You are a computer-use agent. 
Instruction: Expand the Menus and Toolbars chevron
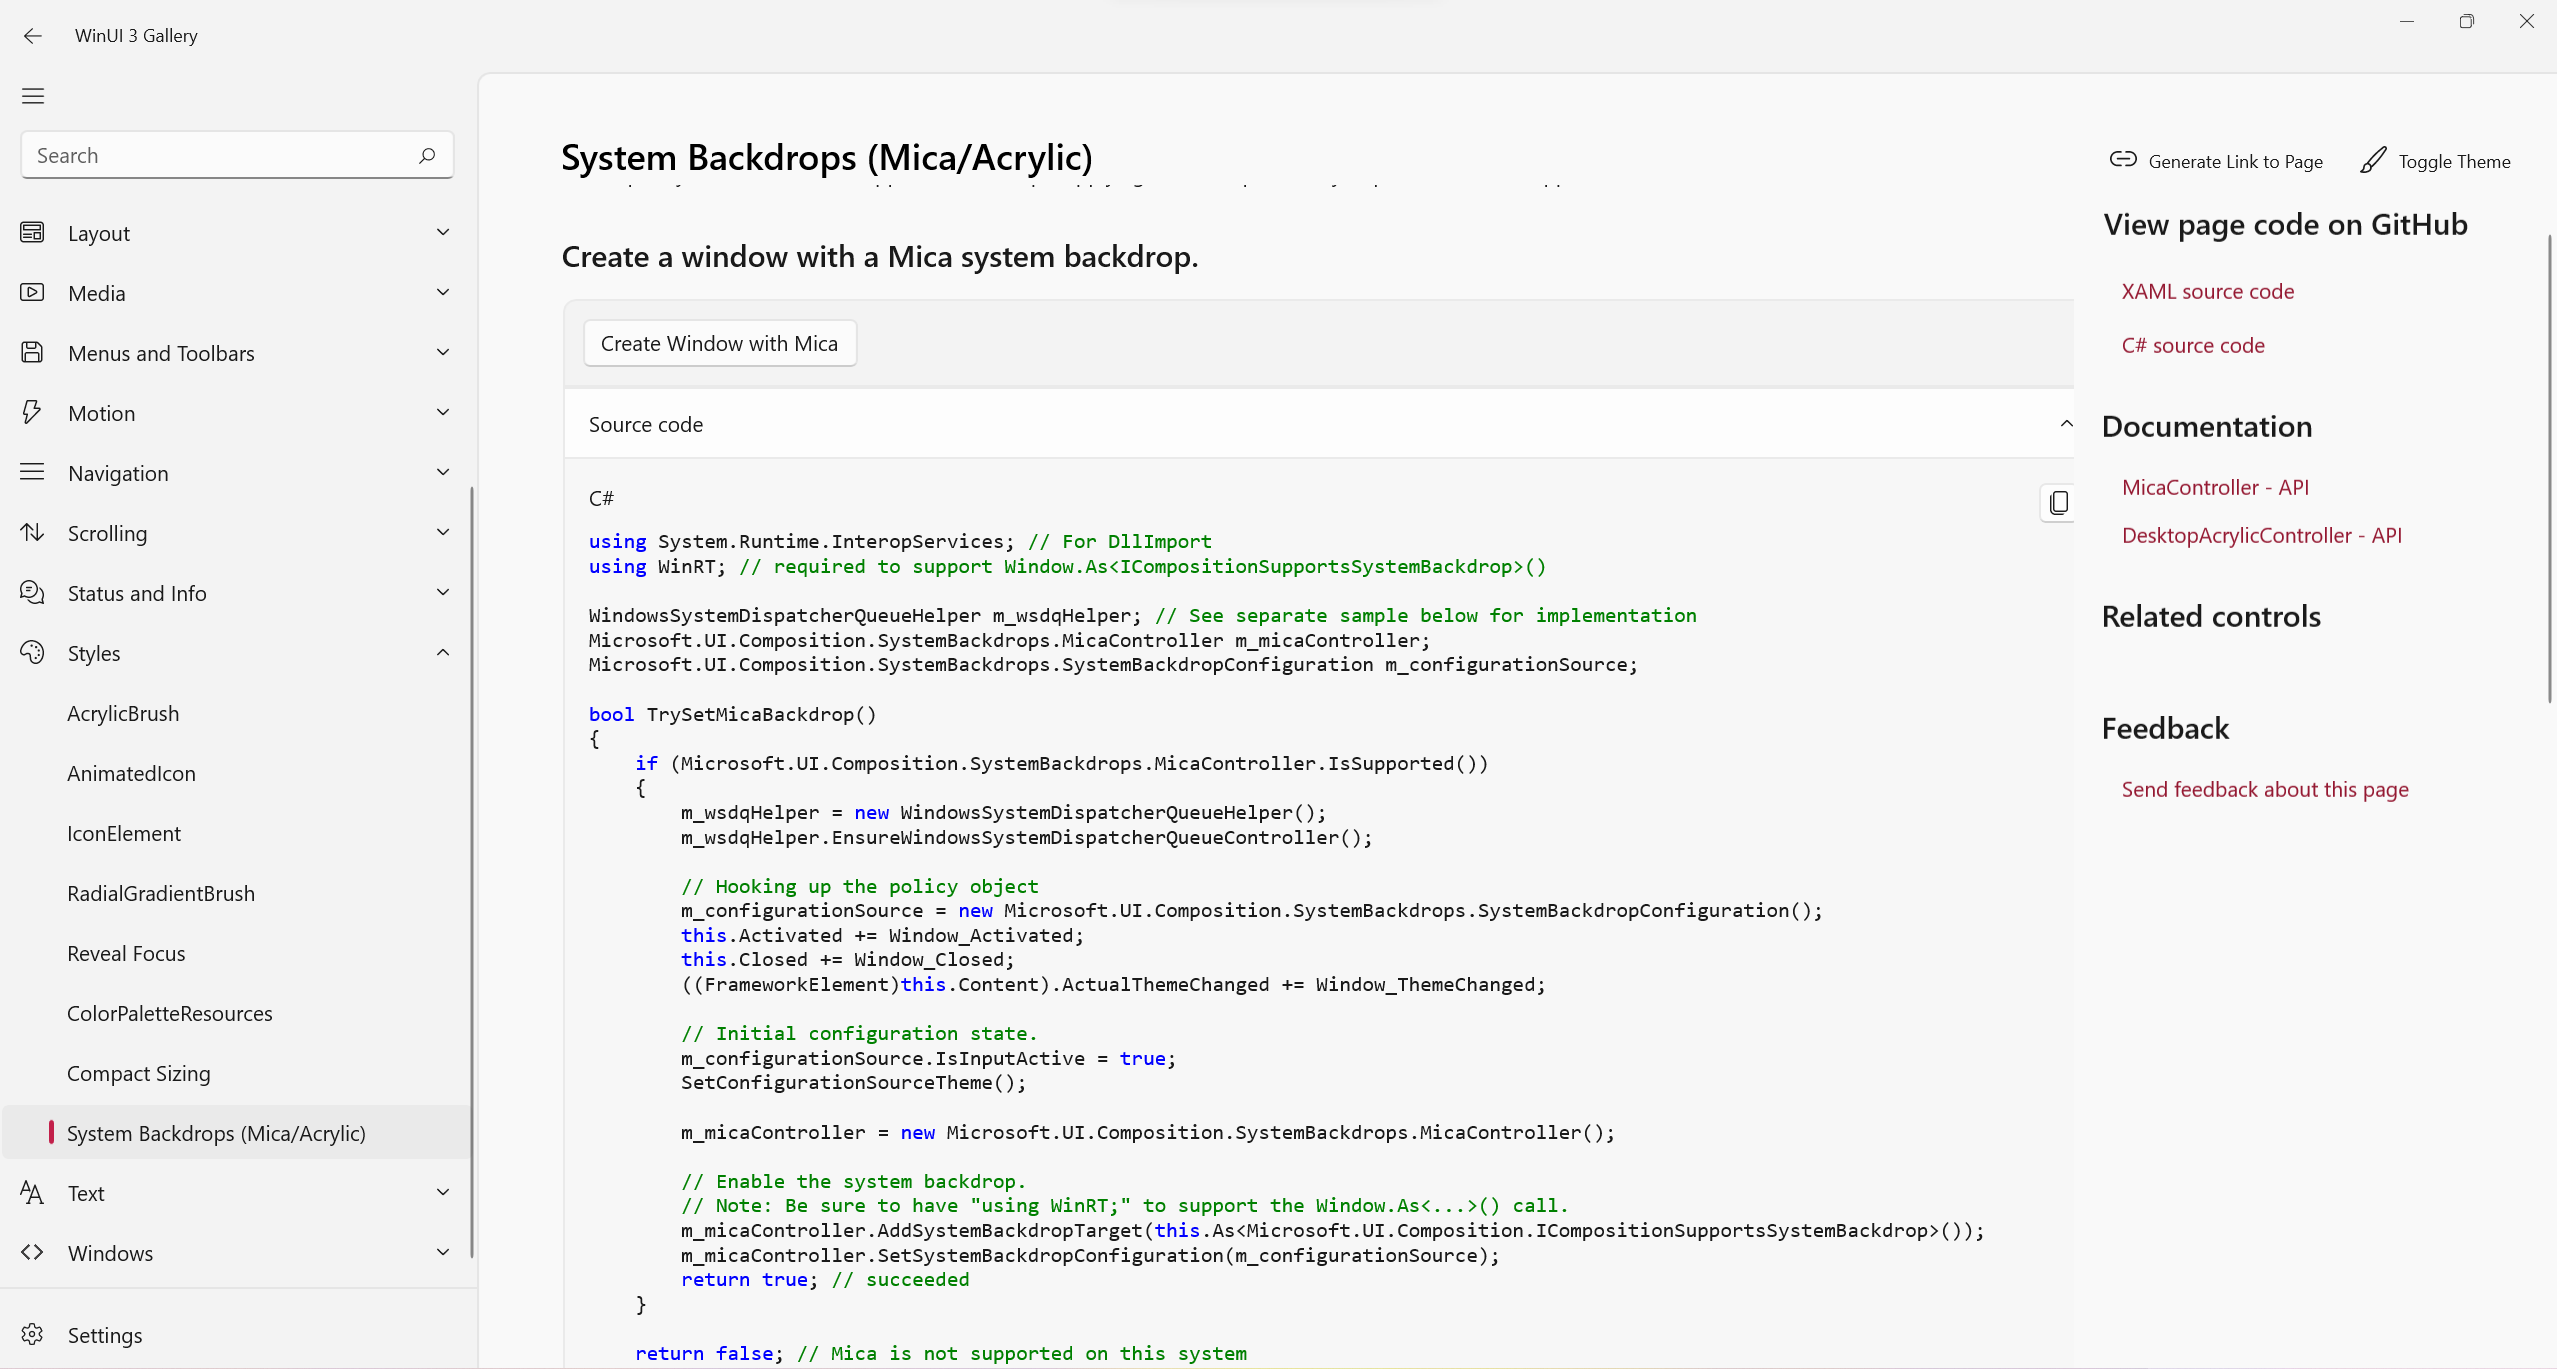tap(443, 352)
